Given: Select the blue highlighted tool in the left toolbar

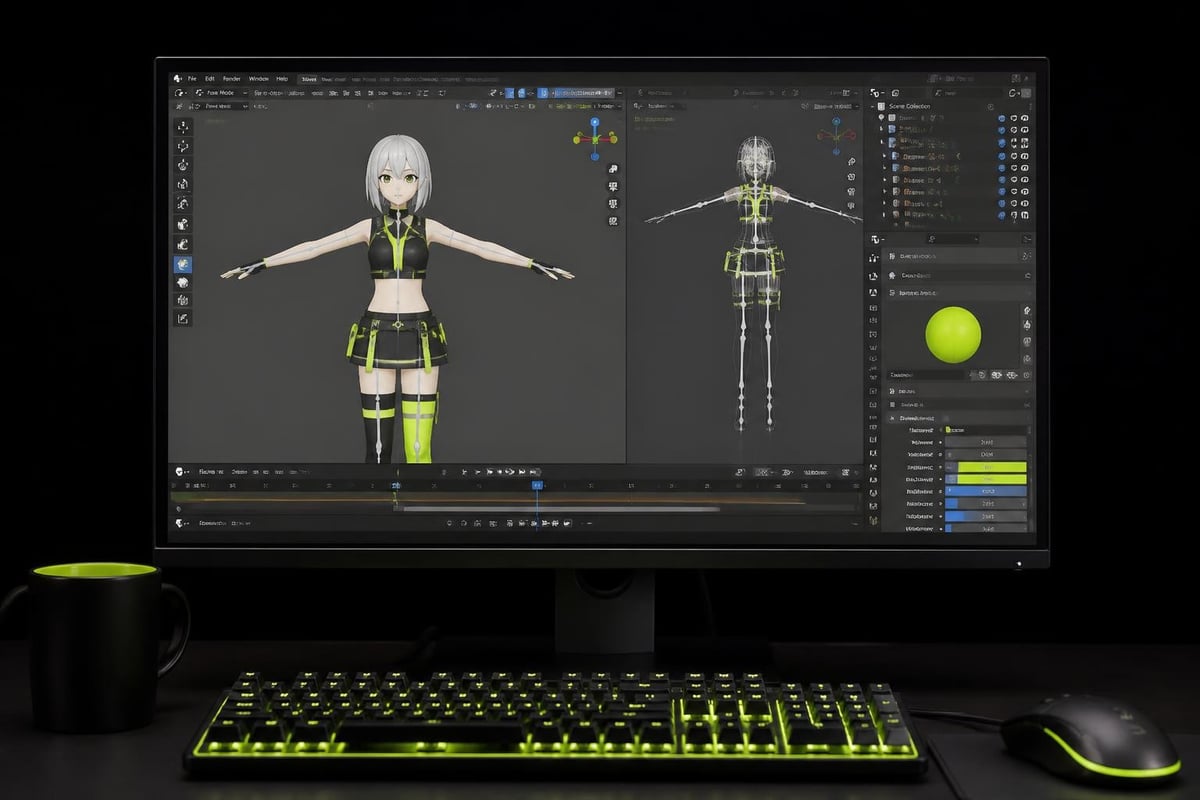Looking at the screenshot, I should coord(183,265).
